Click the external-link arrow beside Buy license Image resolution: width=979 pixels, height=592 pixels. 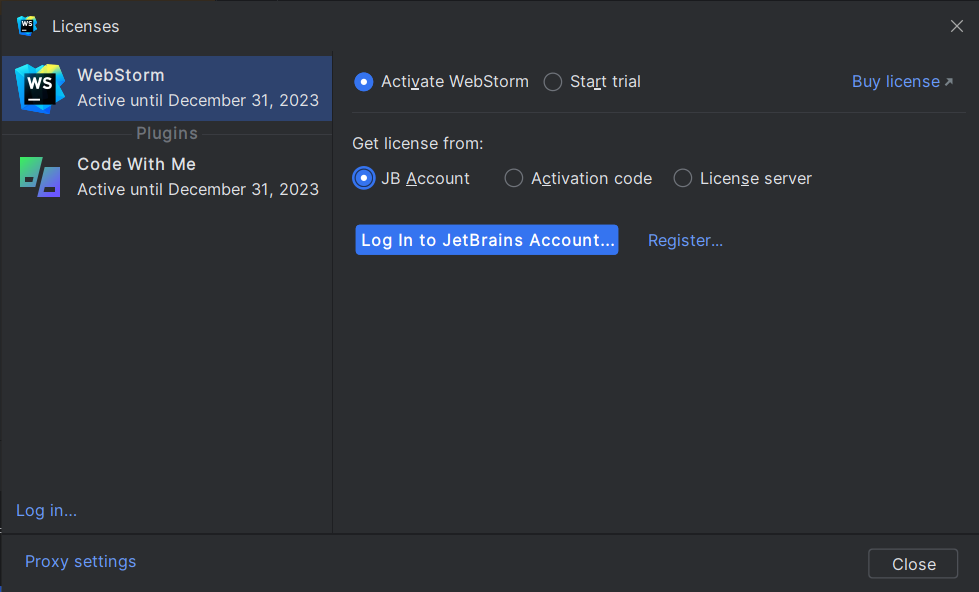tap(949, 82)
